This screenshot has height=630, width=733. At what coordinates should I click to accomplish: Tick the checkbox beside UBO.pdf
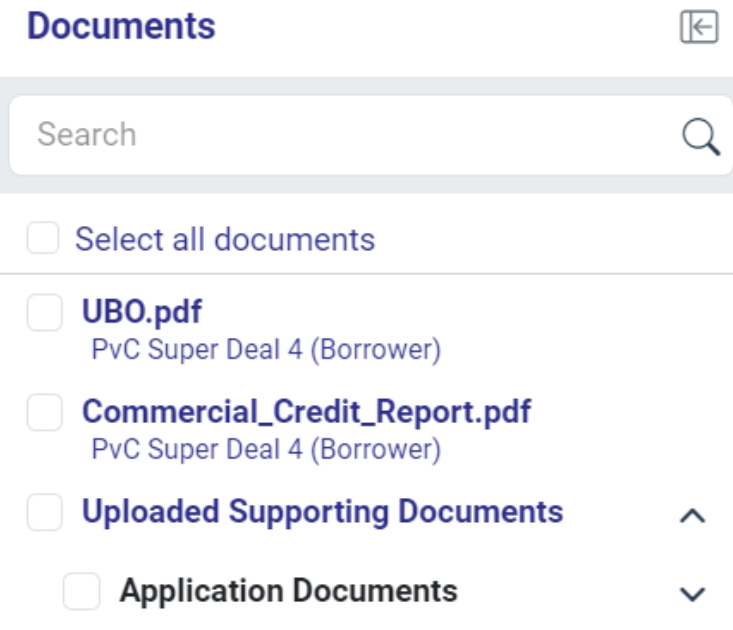44,313
